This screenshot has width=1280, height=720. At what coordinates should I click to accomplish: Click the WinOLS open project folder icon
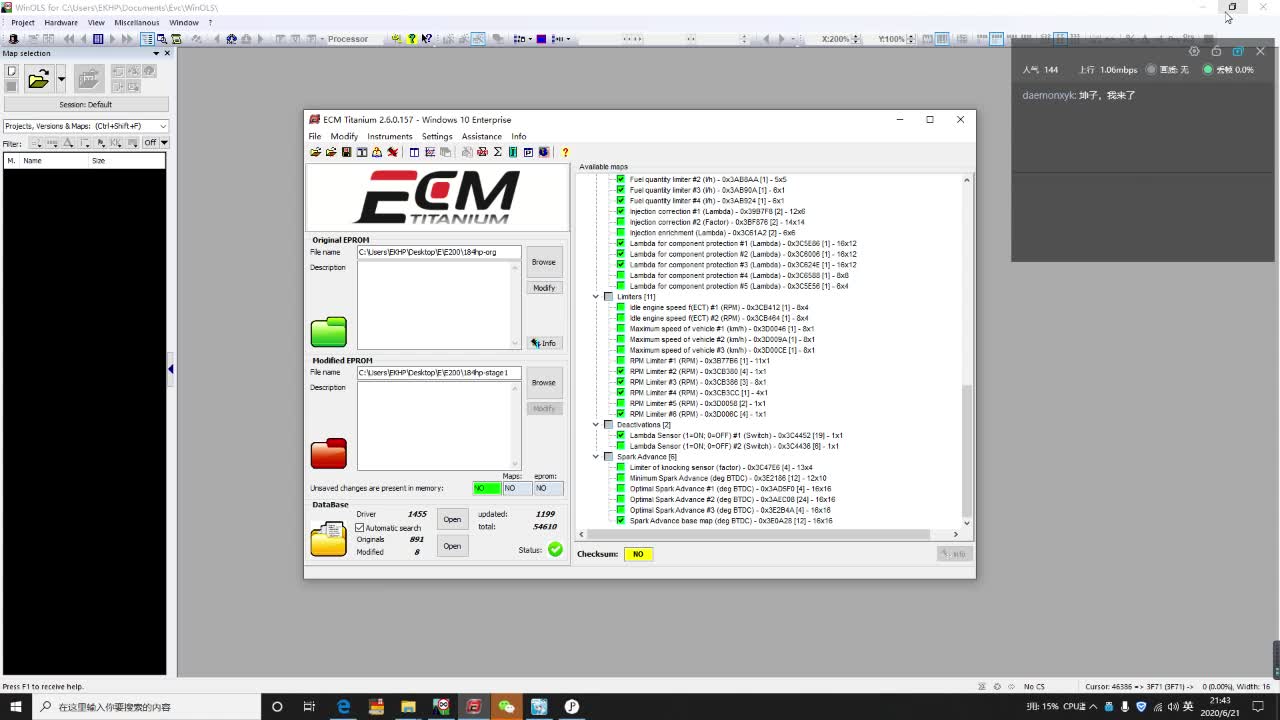(x=38, y=79)
